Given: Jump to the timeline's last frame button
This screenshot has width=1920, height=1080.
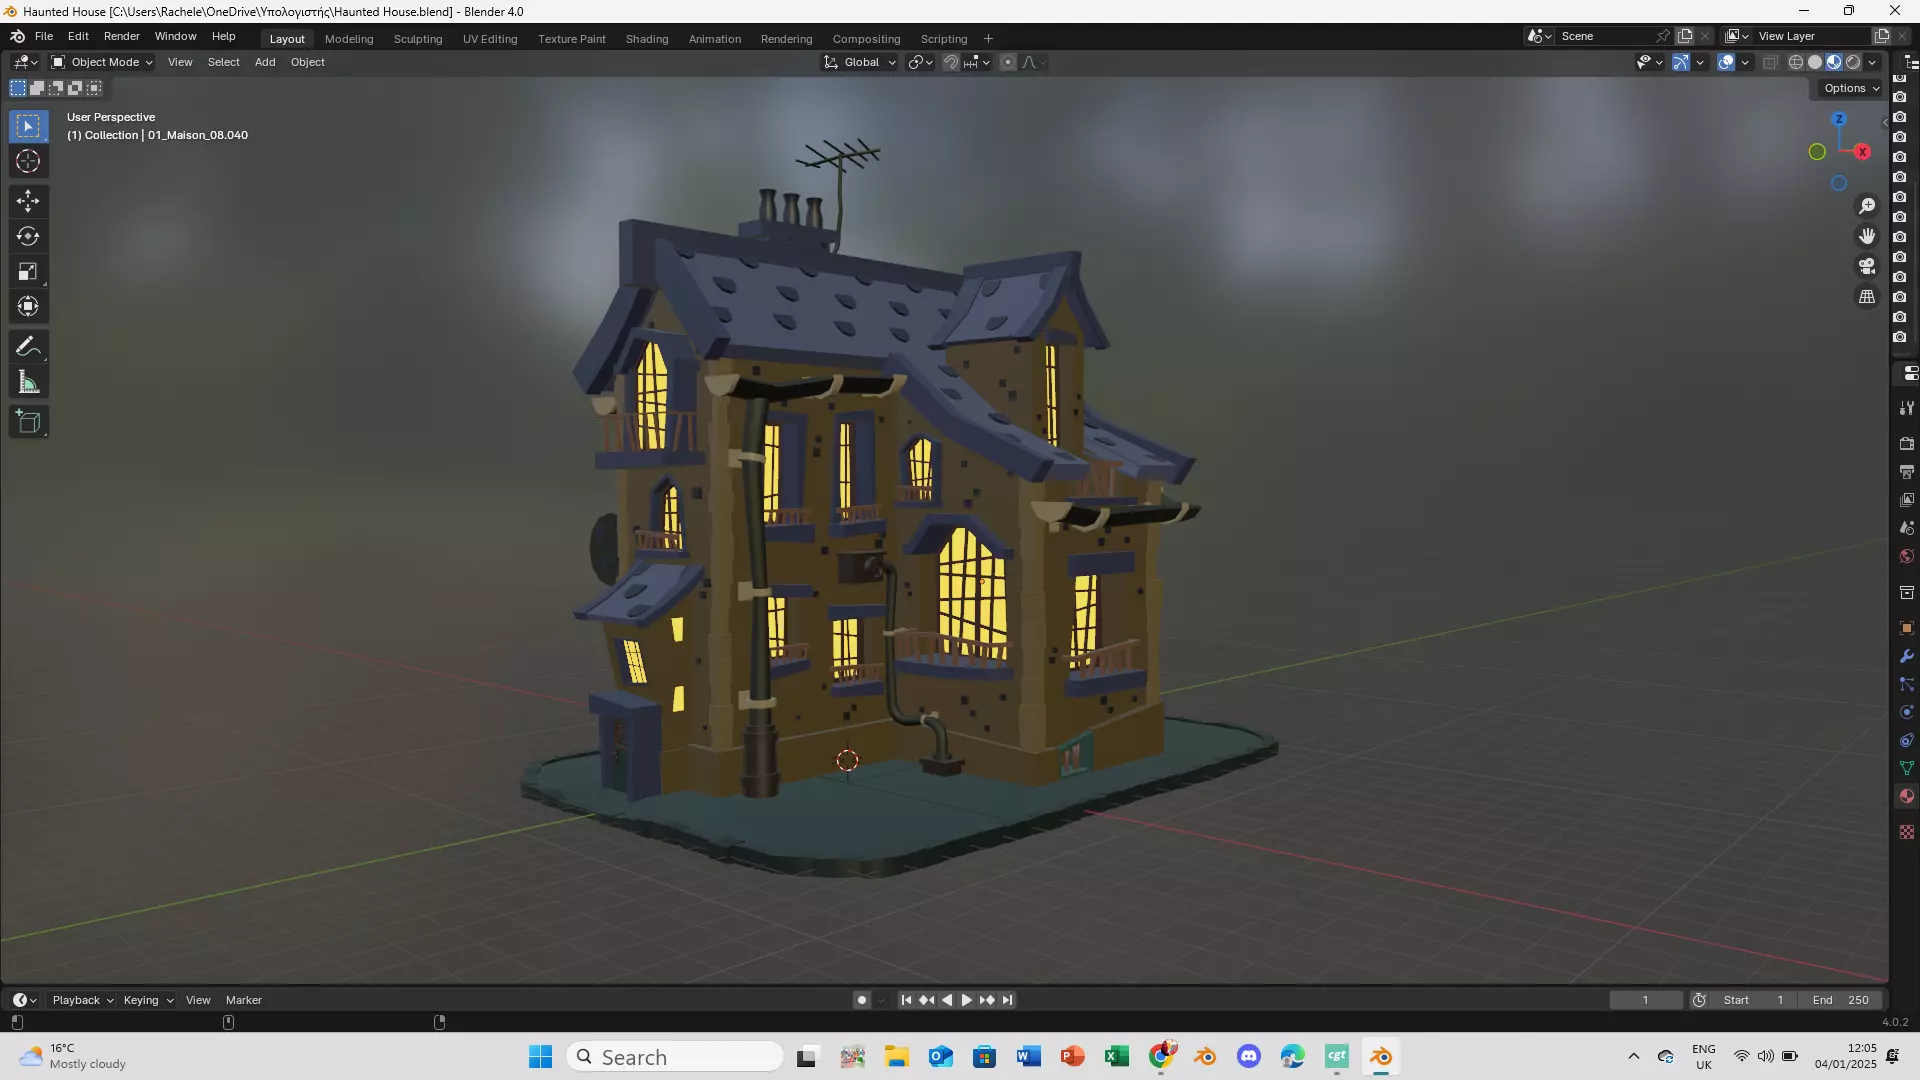Looking at the screenshot, I should 1007,1000.
